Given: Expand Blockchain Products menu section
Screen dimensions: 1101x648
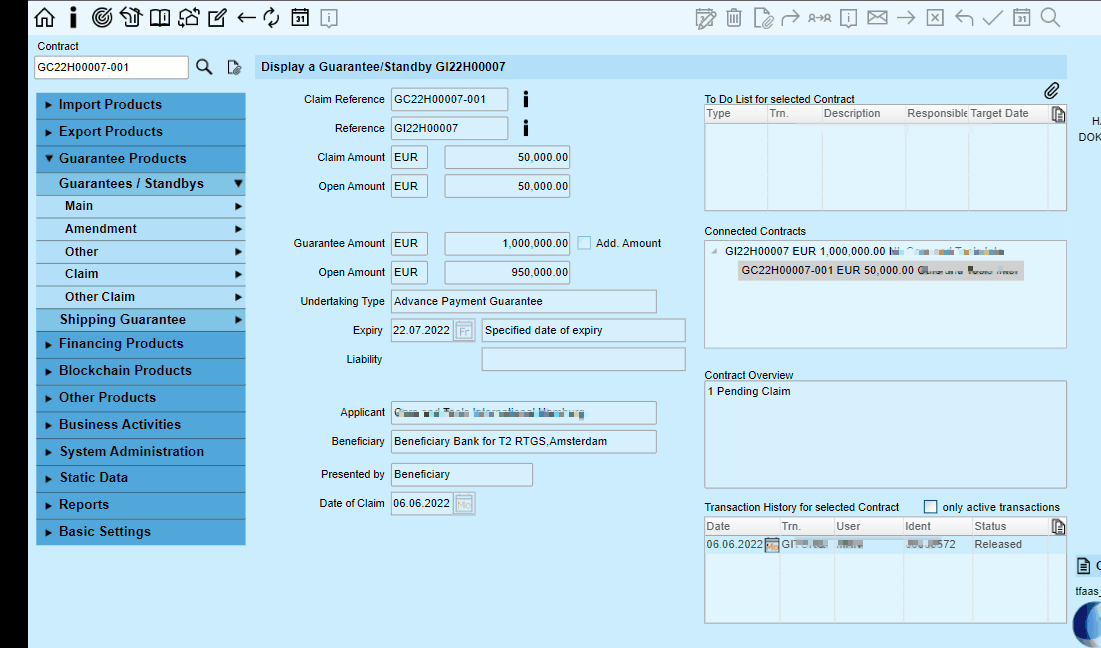Looking at the screenshot, I should 140,371.
